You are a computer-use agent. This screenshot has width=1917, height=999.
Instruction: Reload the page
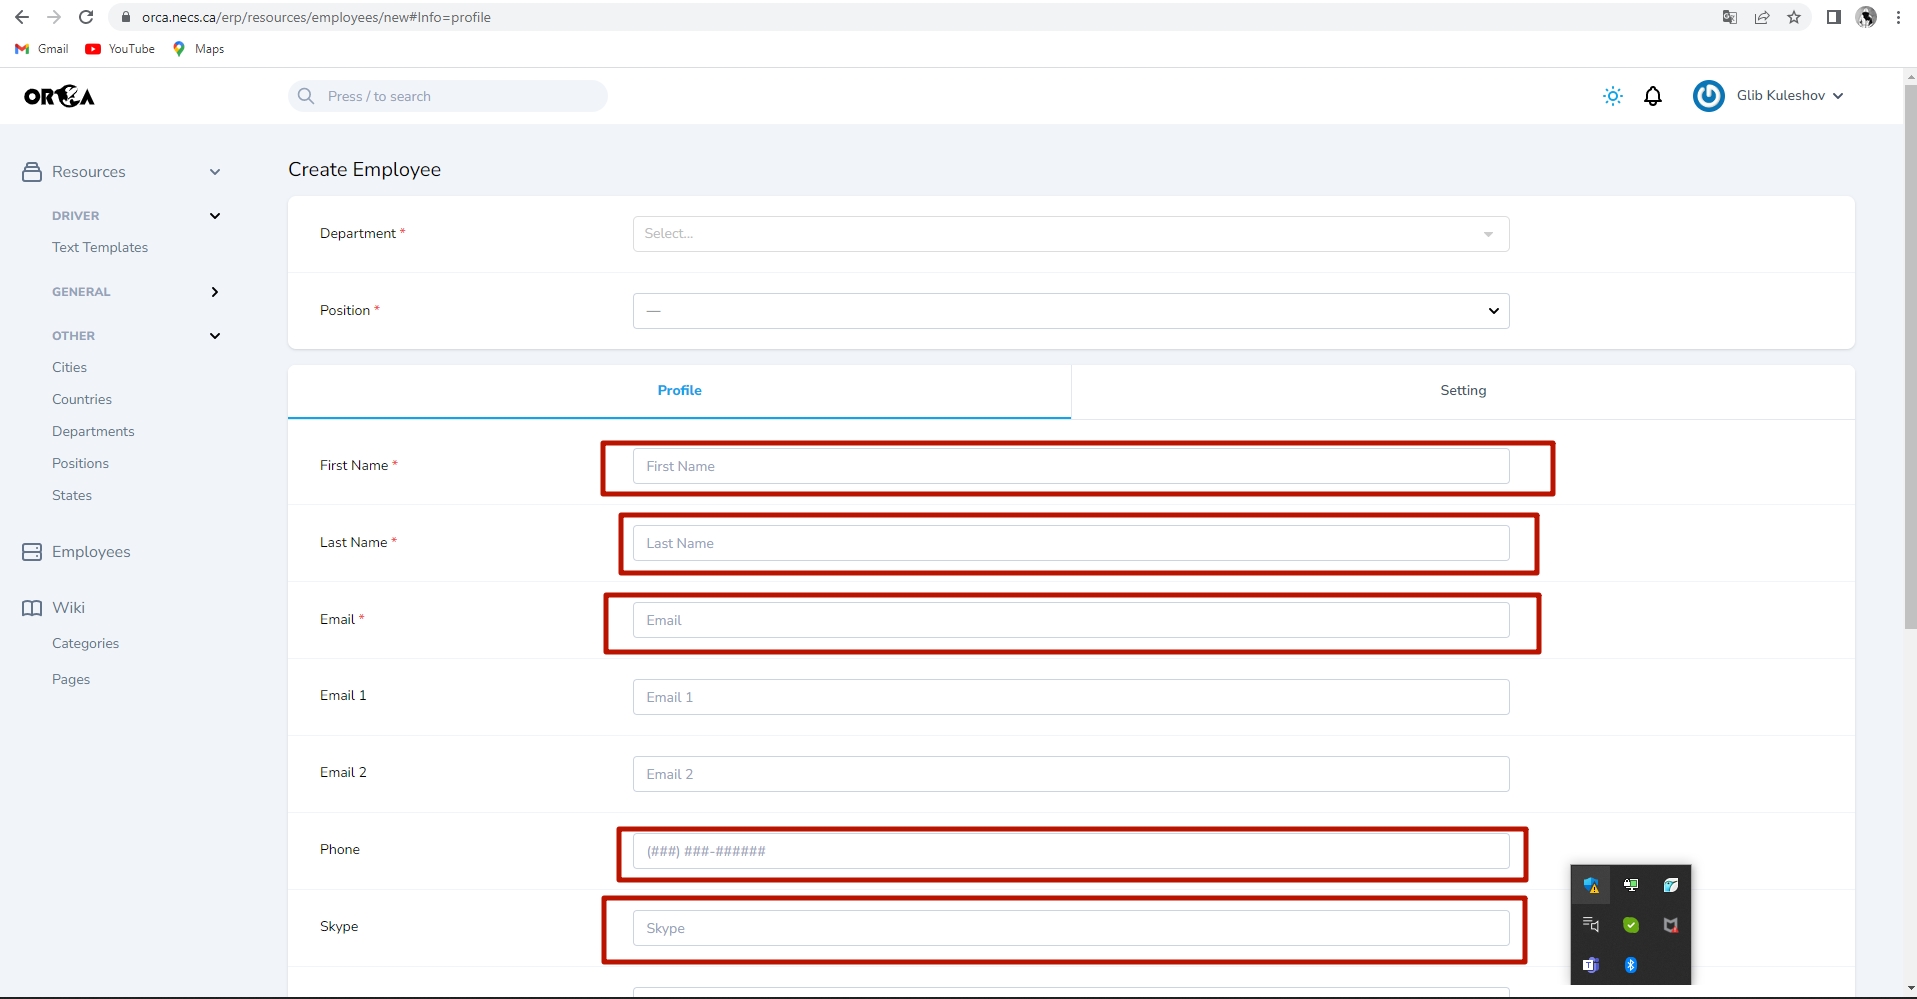(x=86, y=17)
